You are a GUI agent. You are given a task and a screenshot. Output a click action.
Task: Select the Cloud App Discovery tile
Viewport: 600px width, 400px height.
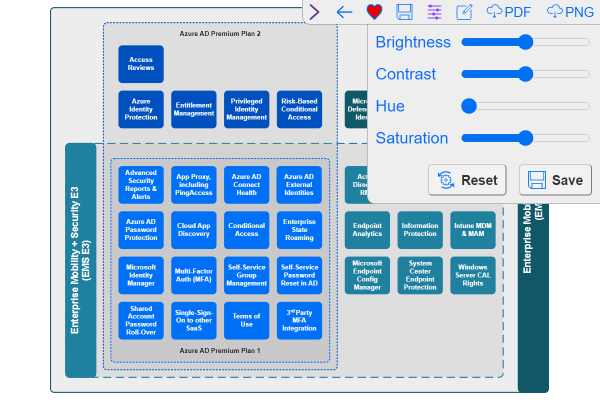click(x=194, y=230)
